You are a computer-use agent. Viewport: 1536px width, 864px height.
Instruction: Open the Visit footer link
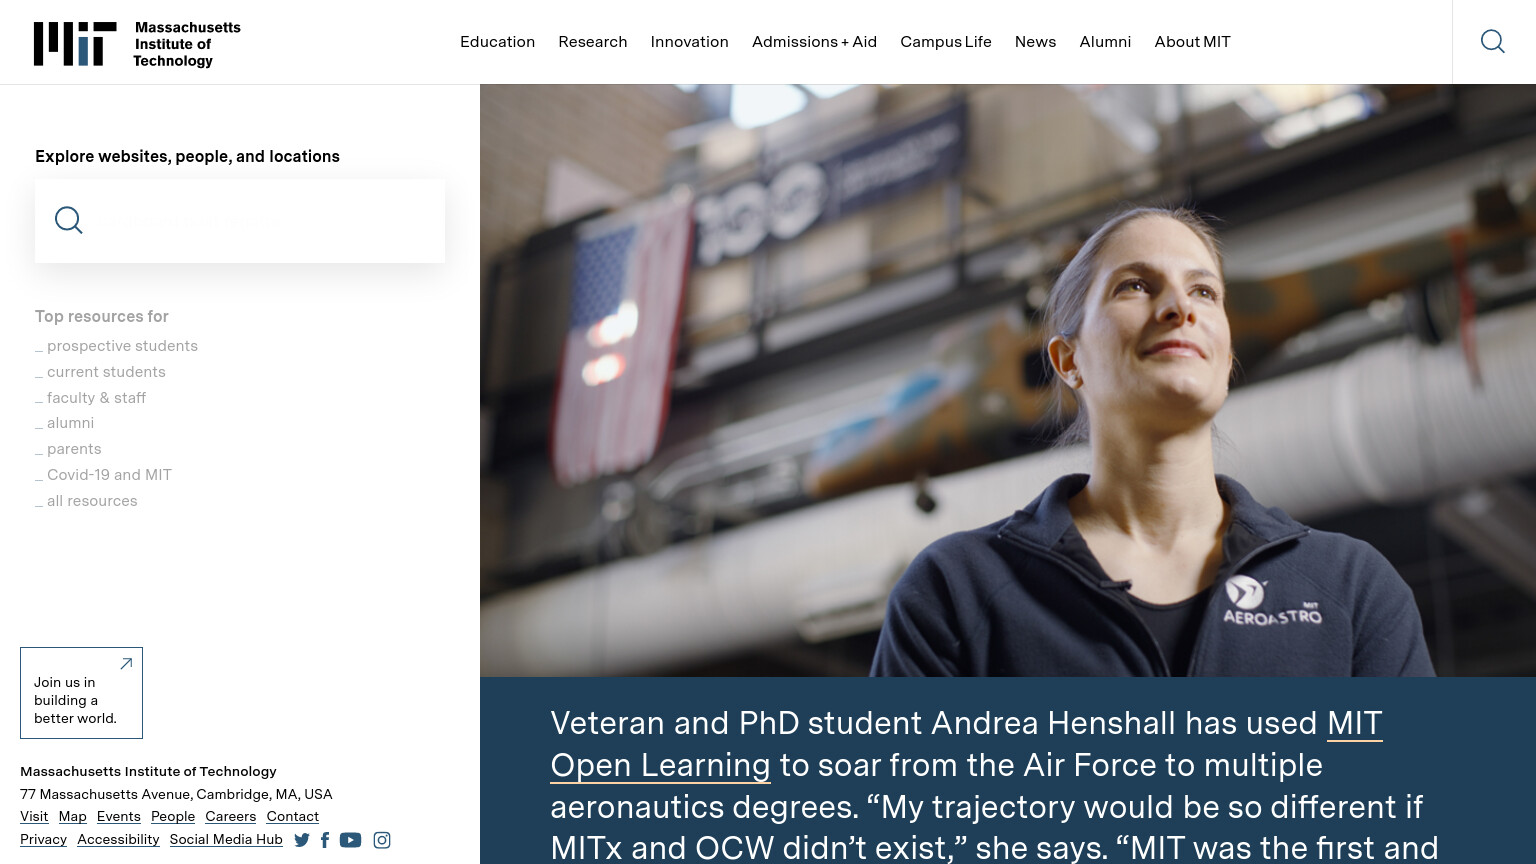tap(34, 817)
